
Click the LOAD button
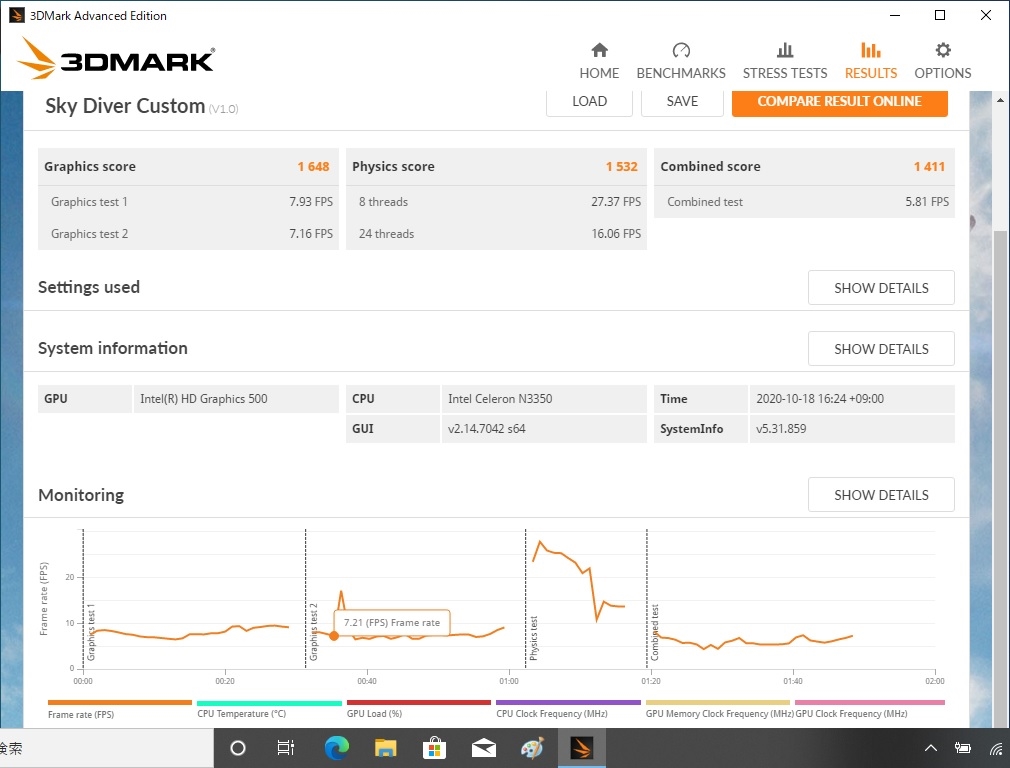pyautogui.click(x=589, y=102)
